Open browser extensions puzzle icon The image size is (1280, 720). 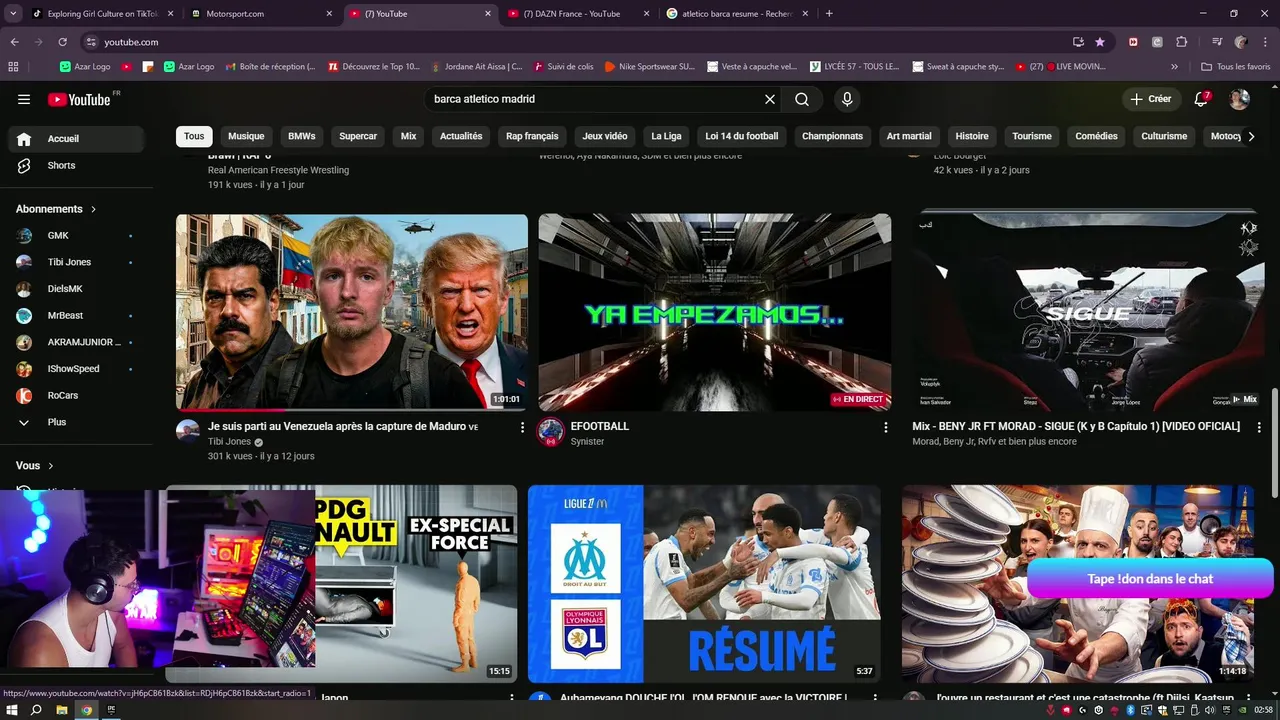[1181, 42]
